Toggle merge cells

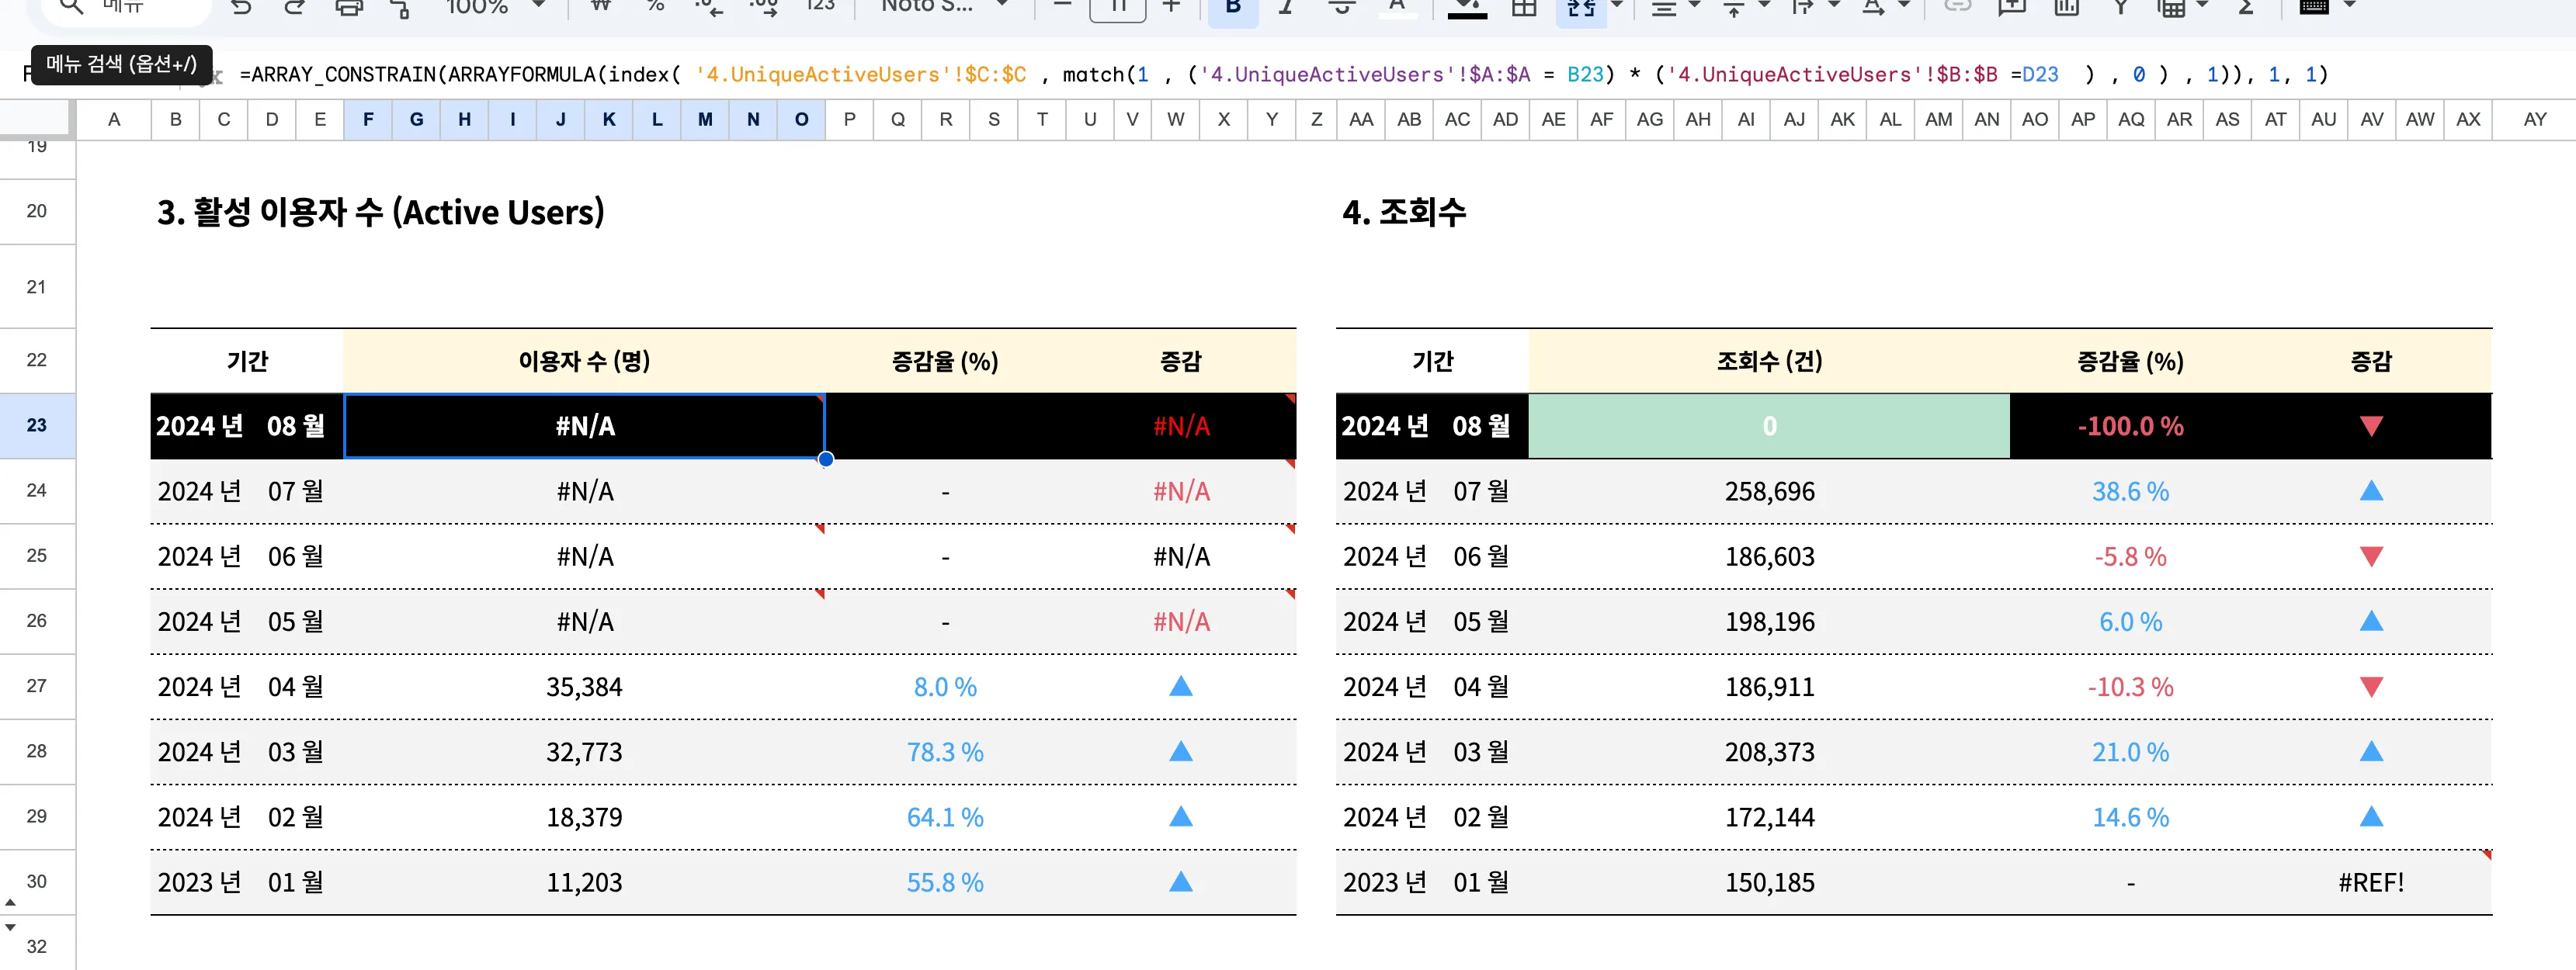tap(1580, 8)
